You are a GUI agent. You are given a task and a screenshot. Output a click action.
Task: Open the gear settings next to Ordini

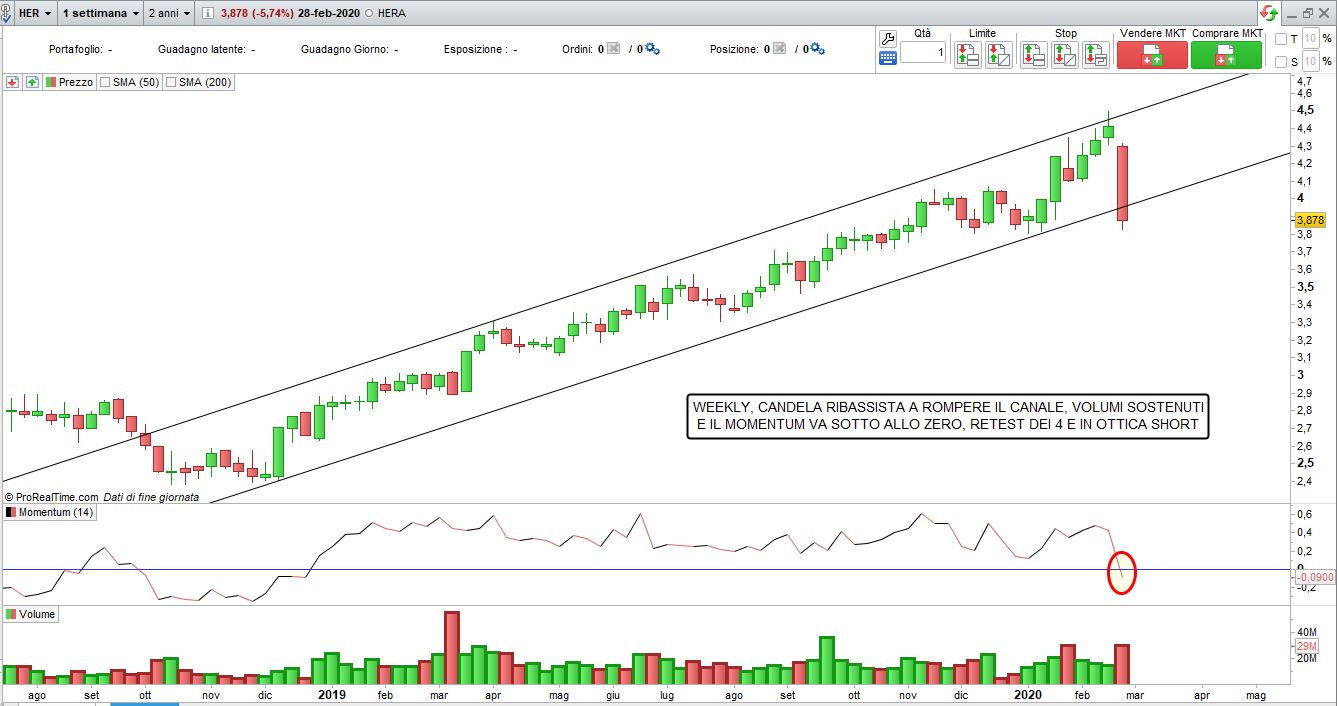(652, 48)
